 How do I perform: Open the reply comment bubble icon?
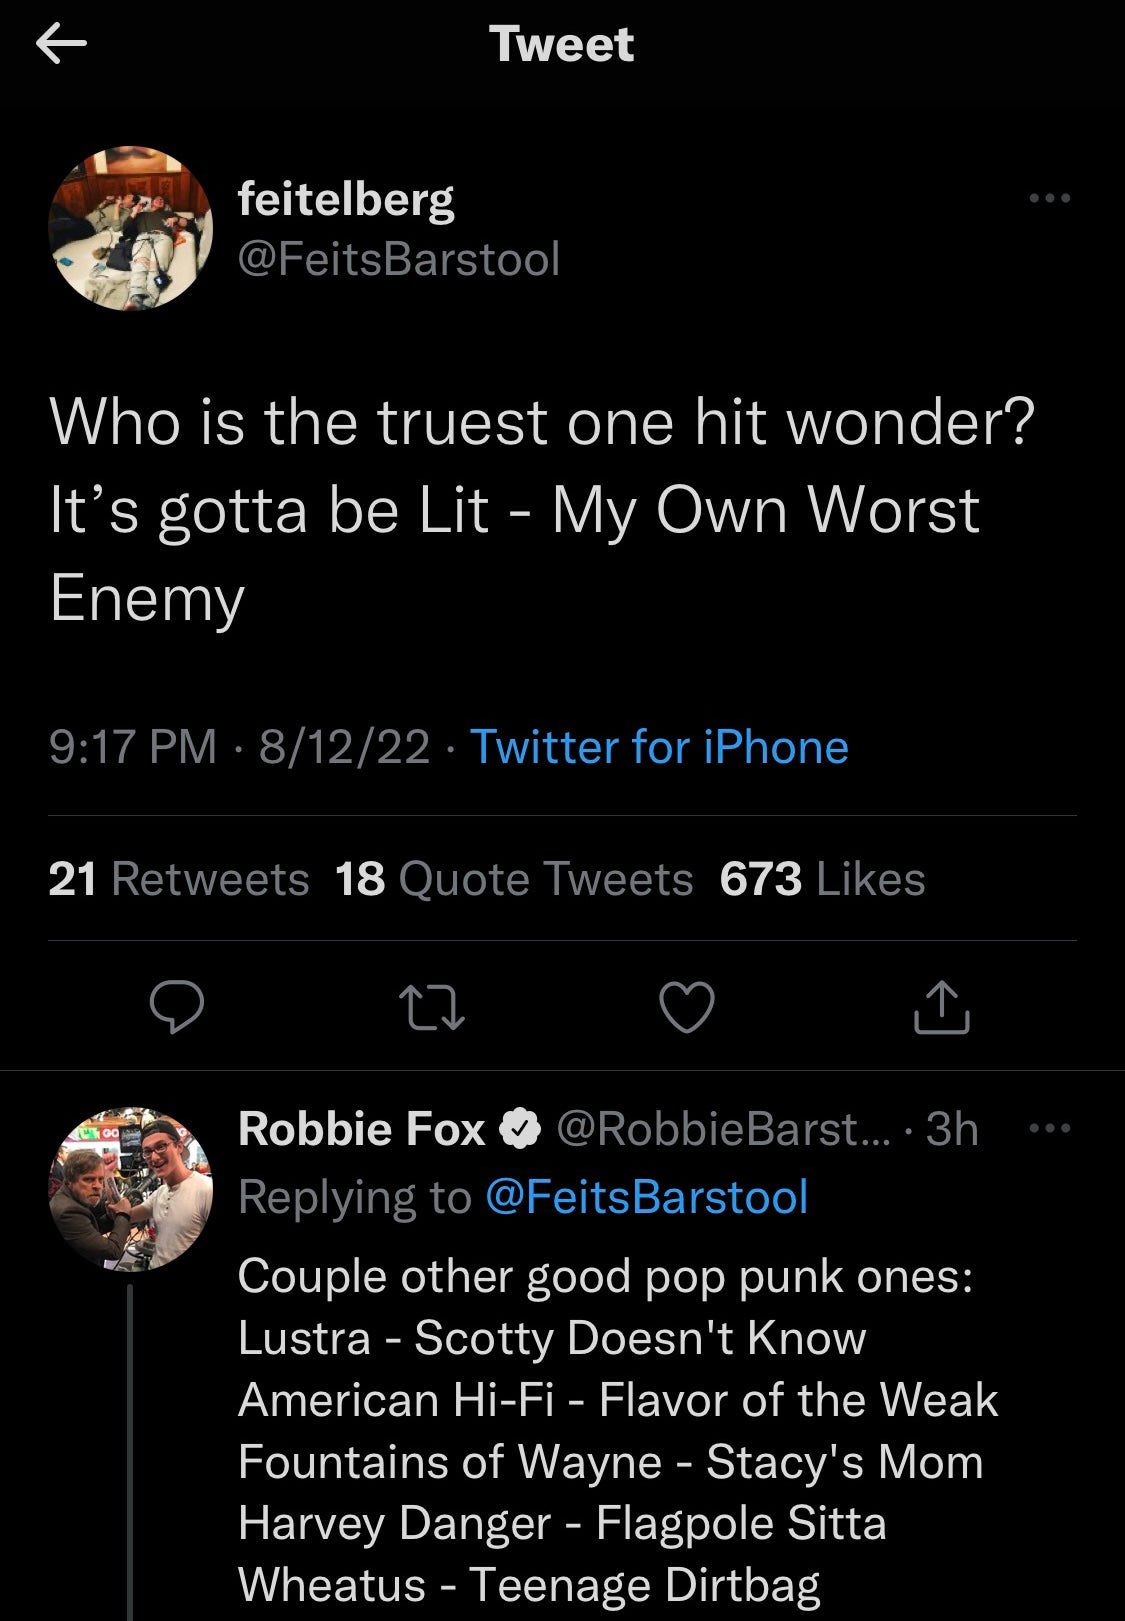click(177, 1007)
